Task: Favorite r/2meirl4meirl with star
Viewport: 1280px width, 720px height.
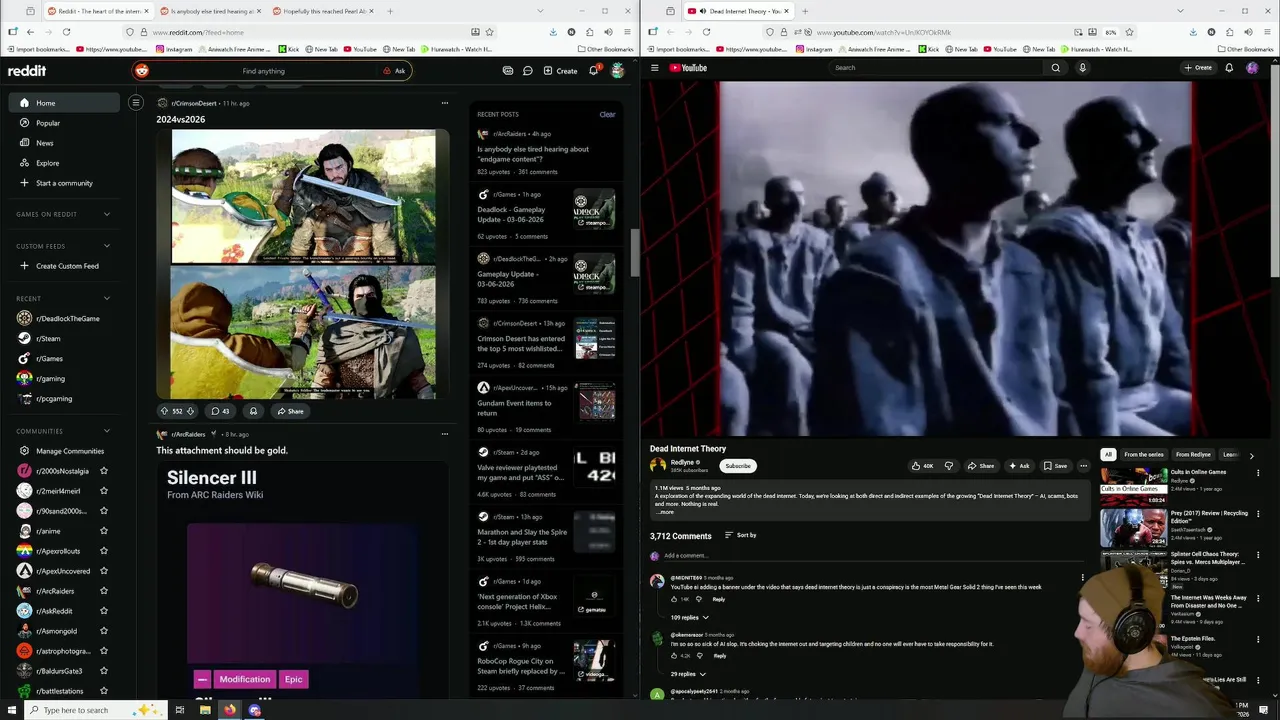Action: tap(104, 491)
